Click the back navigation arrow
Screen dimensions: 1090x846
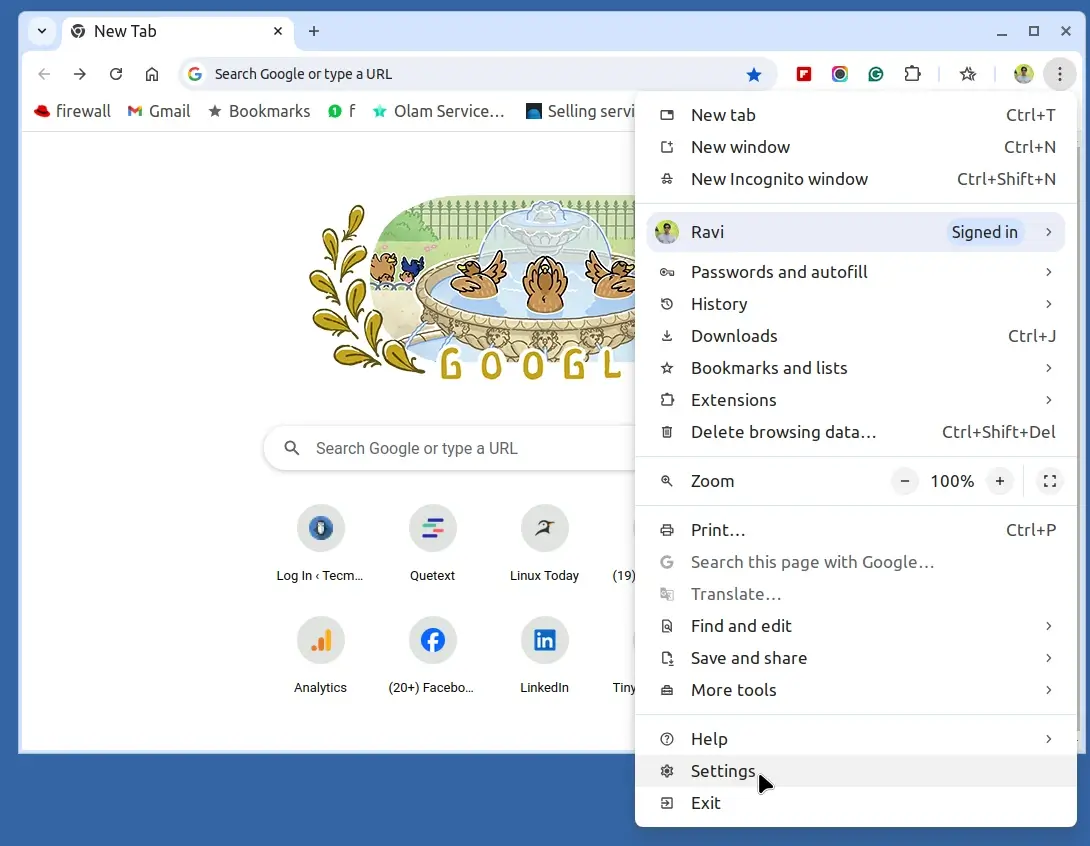[44, 74]
